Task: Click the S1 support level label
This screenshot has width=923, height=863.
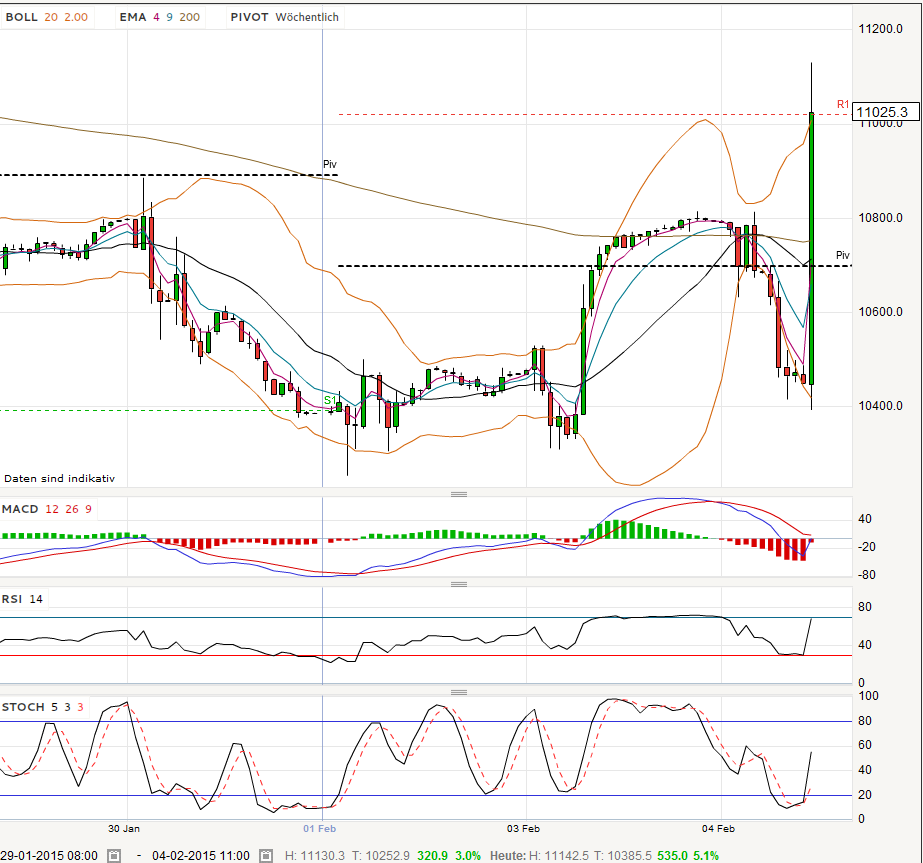Action: (330, 400)
